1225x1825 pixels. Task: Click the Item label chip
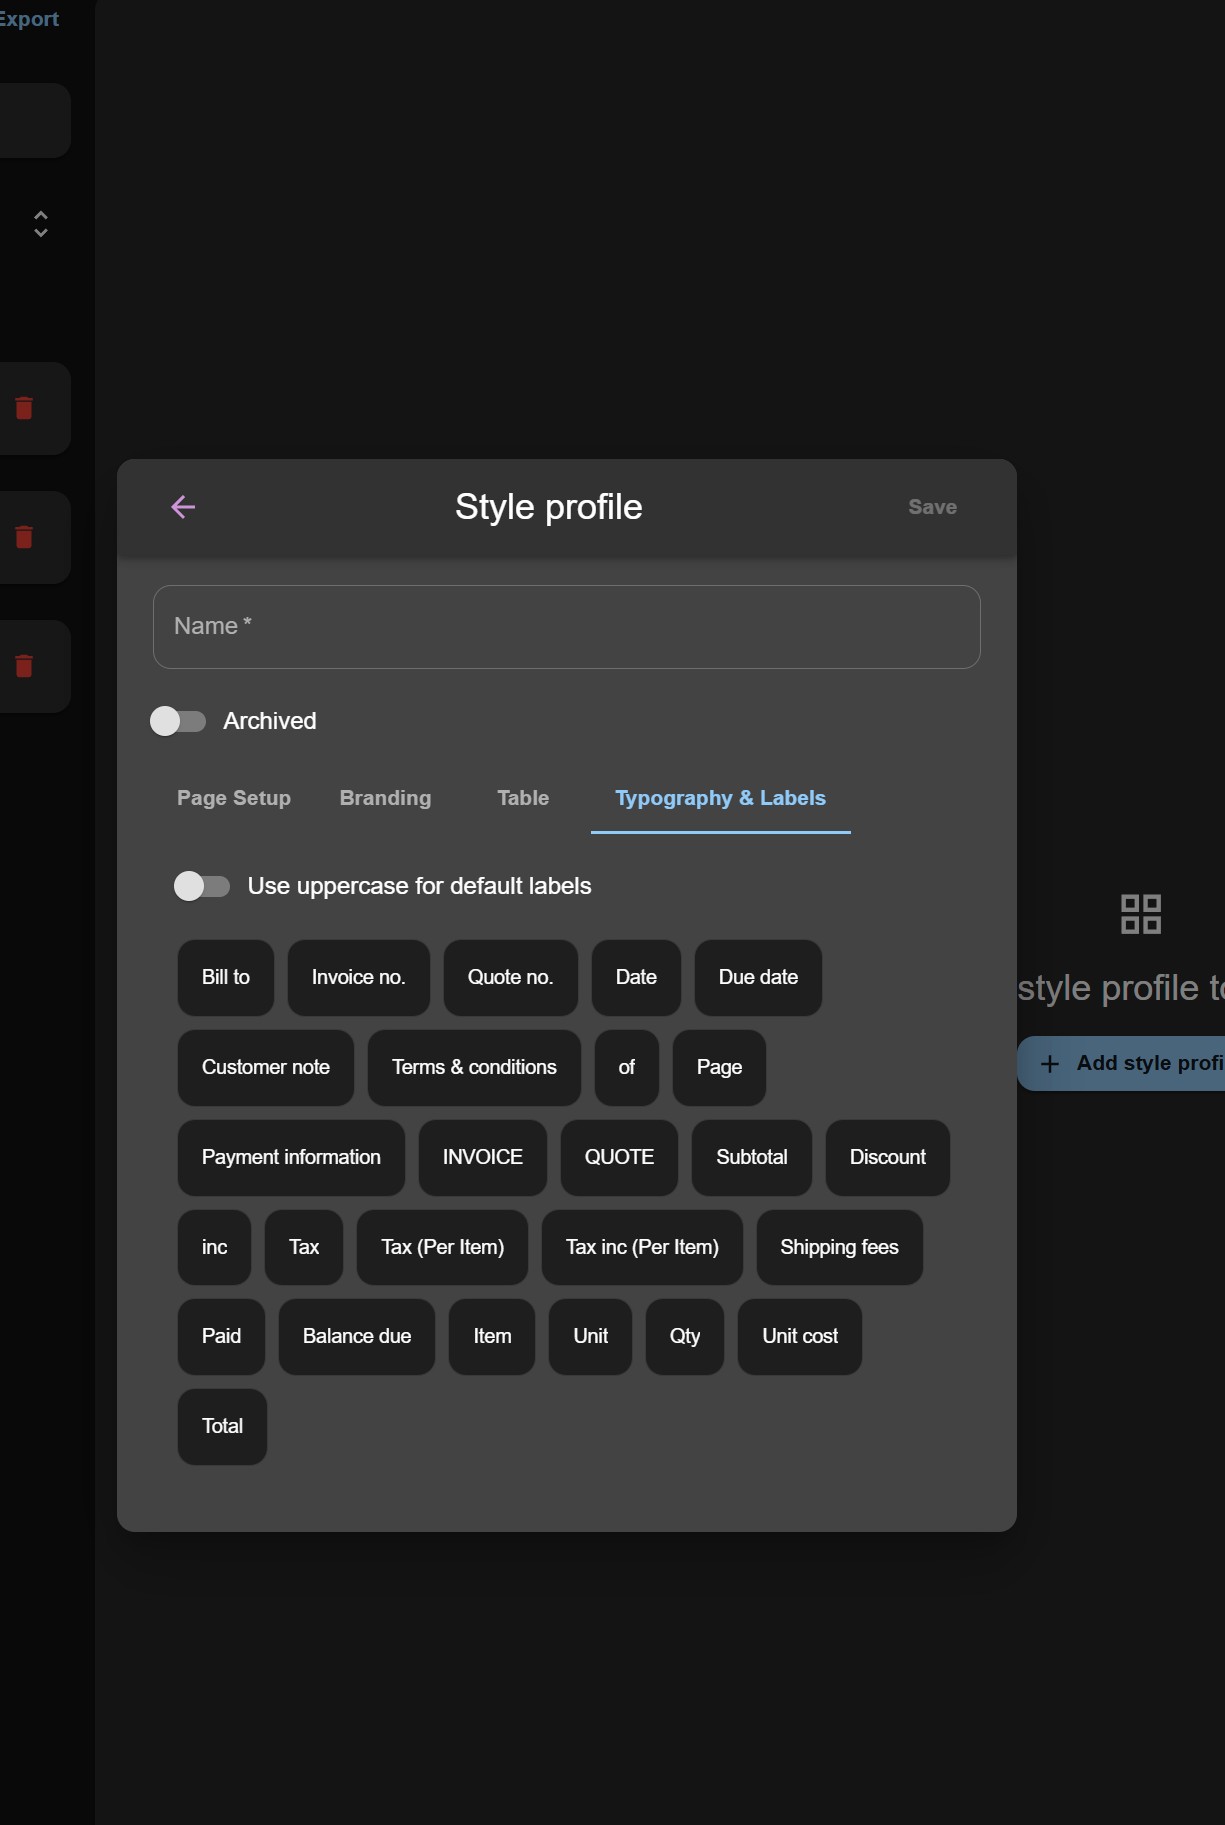pyautogui.click(x=492, y=1337)
